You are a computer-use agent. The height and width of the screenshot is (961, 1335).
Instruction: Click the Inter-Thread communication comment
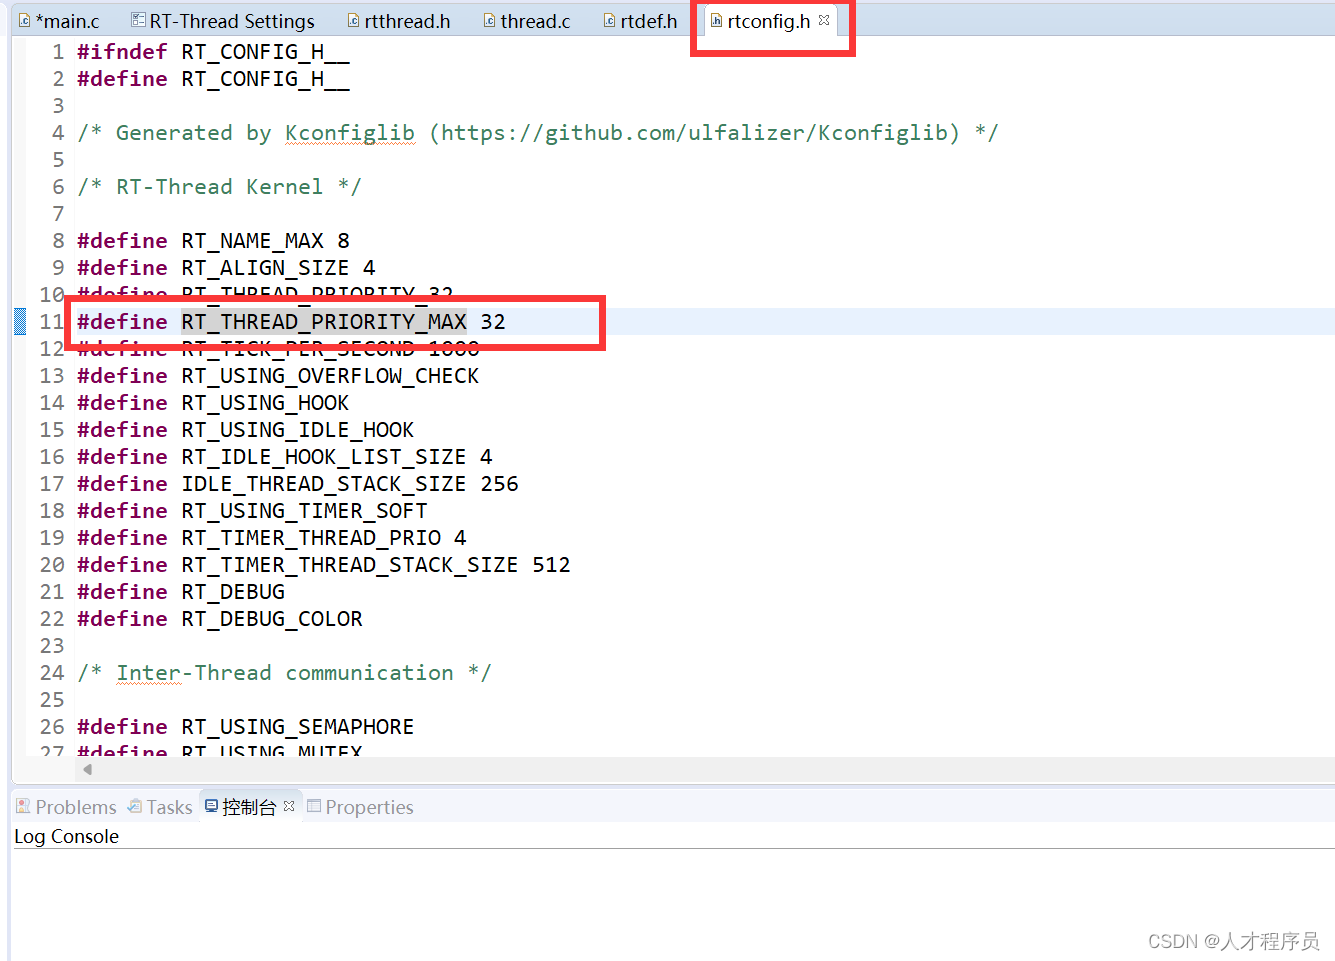coord(284,673)
